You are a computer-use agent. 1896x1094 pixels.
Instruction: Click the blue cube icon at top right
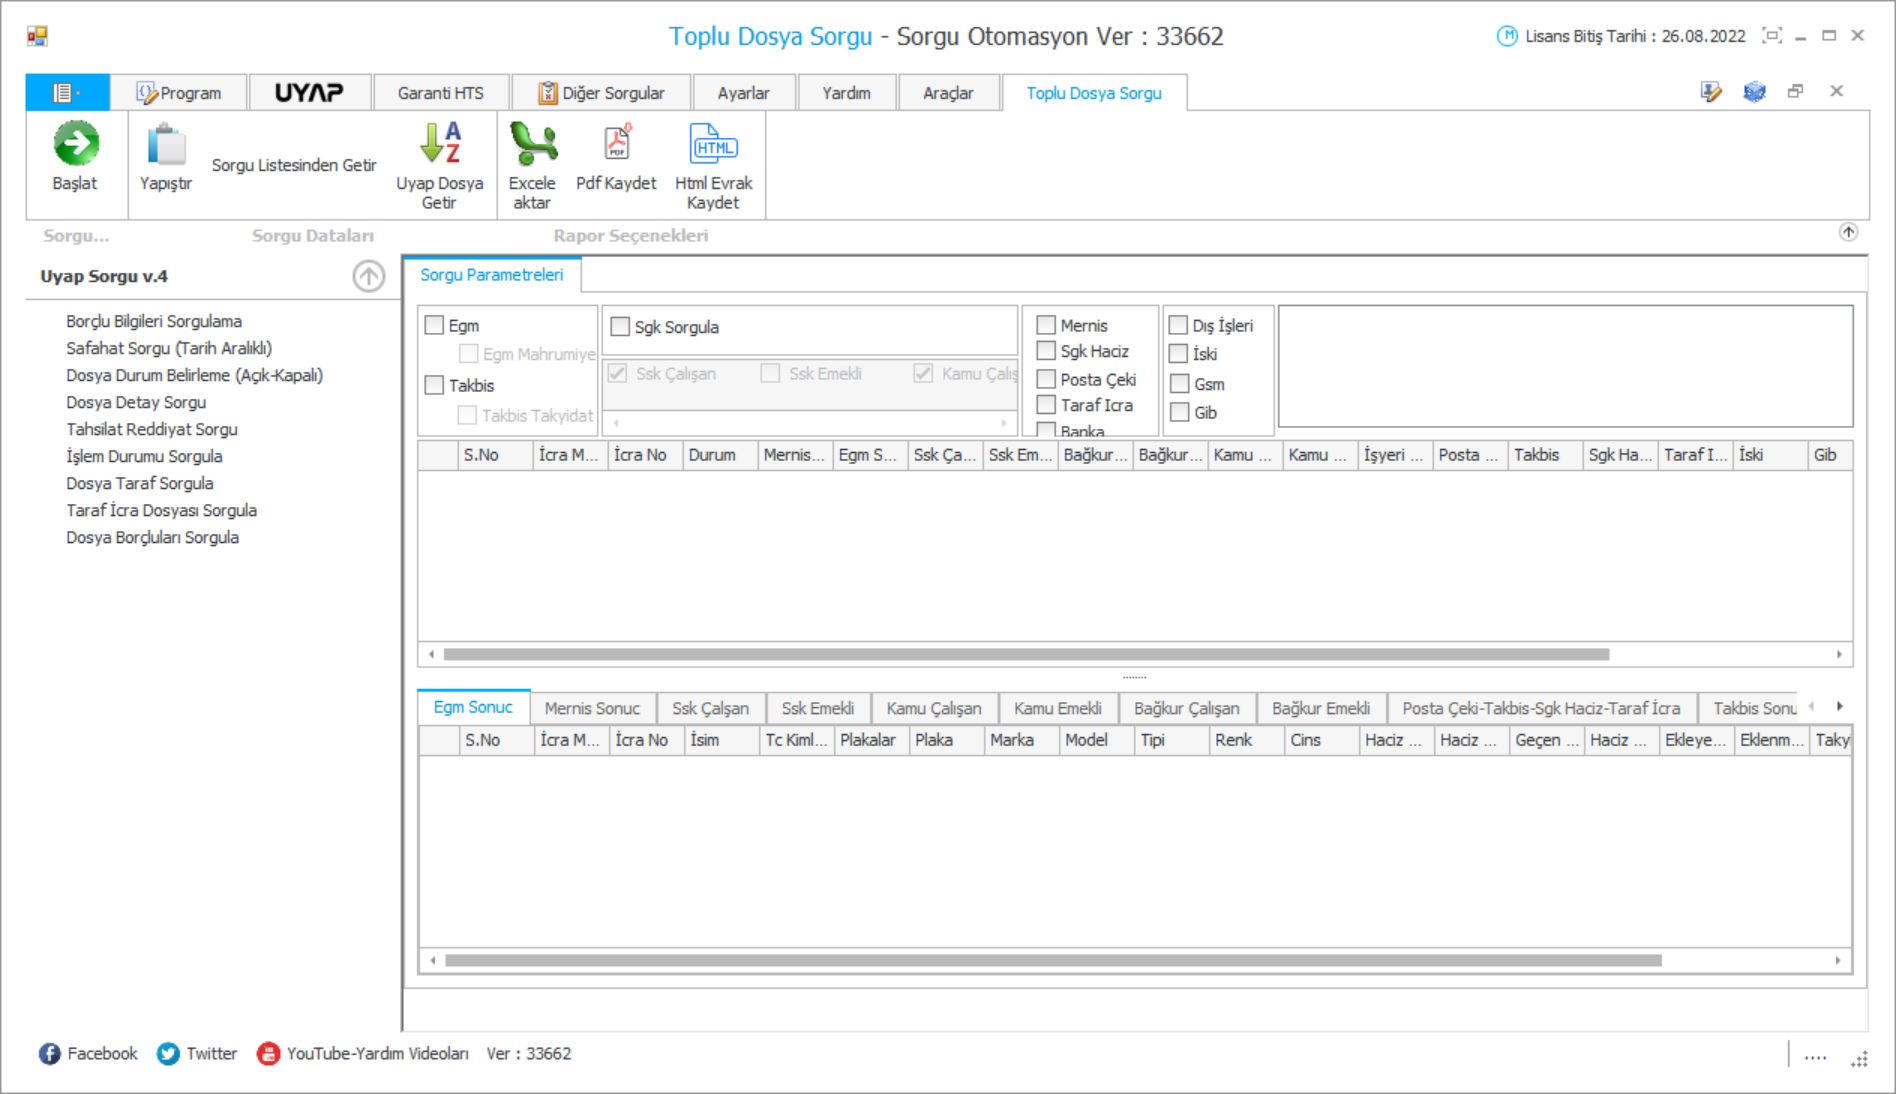(1754, 92)
